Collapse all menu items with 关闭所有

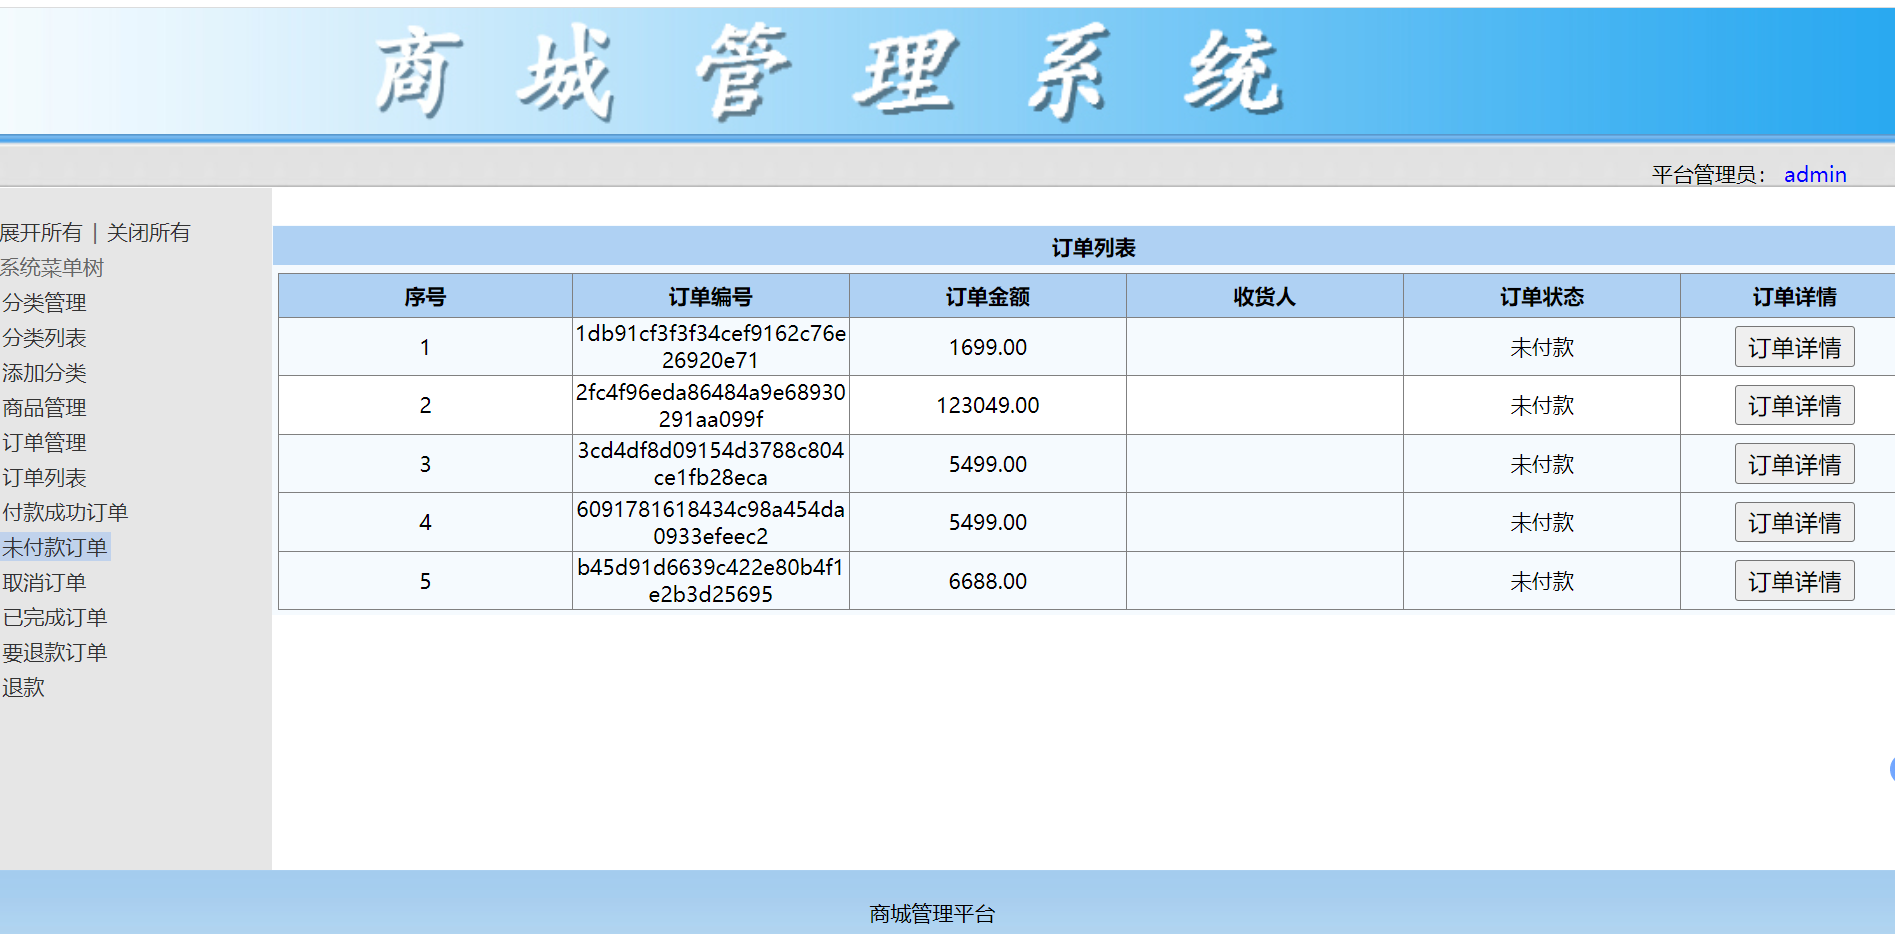(x=148, y=233)
